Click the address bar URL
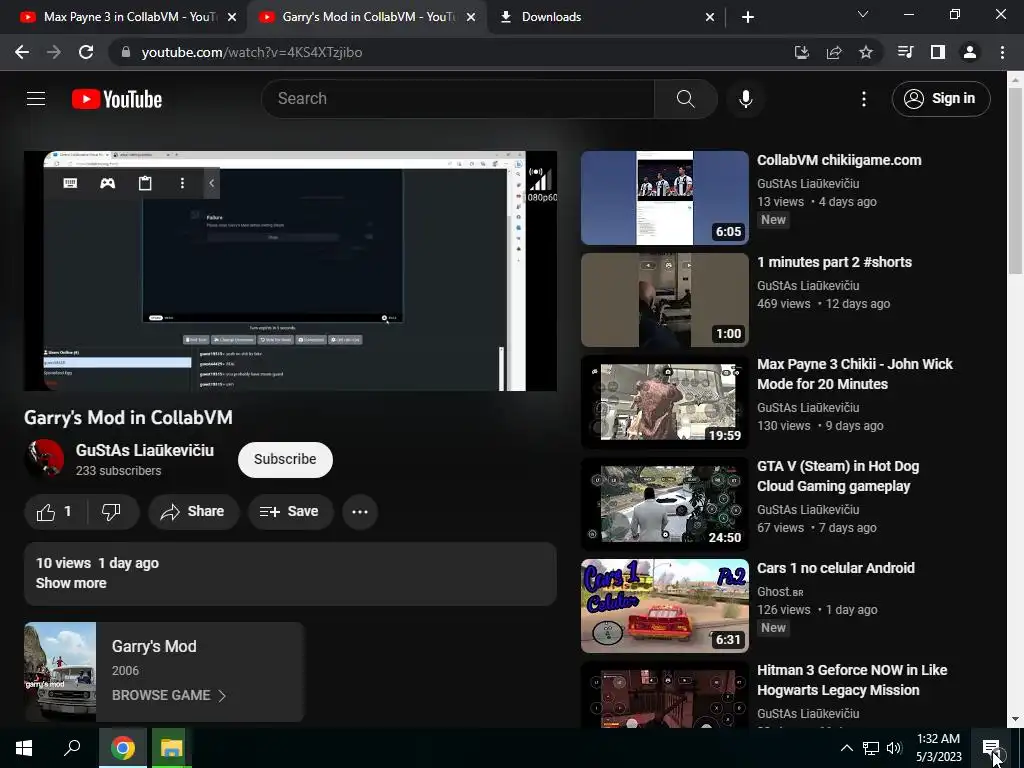This screenshot has width=1024, height=768. [x=251, y=52]
